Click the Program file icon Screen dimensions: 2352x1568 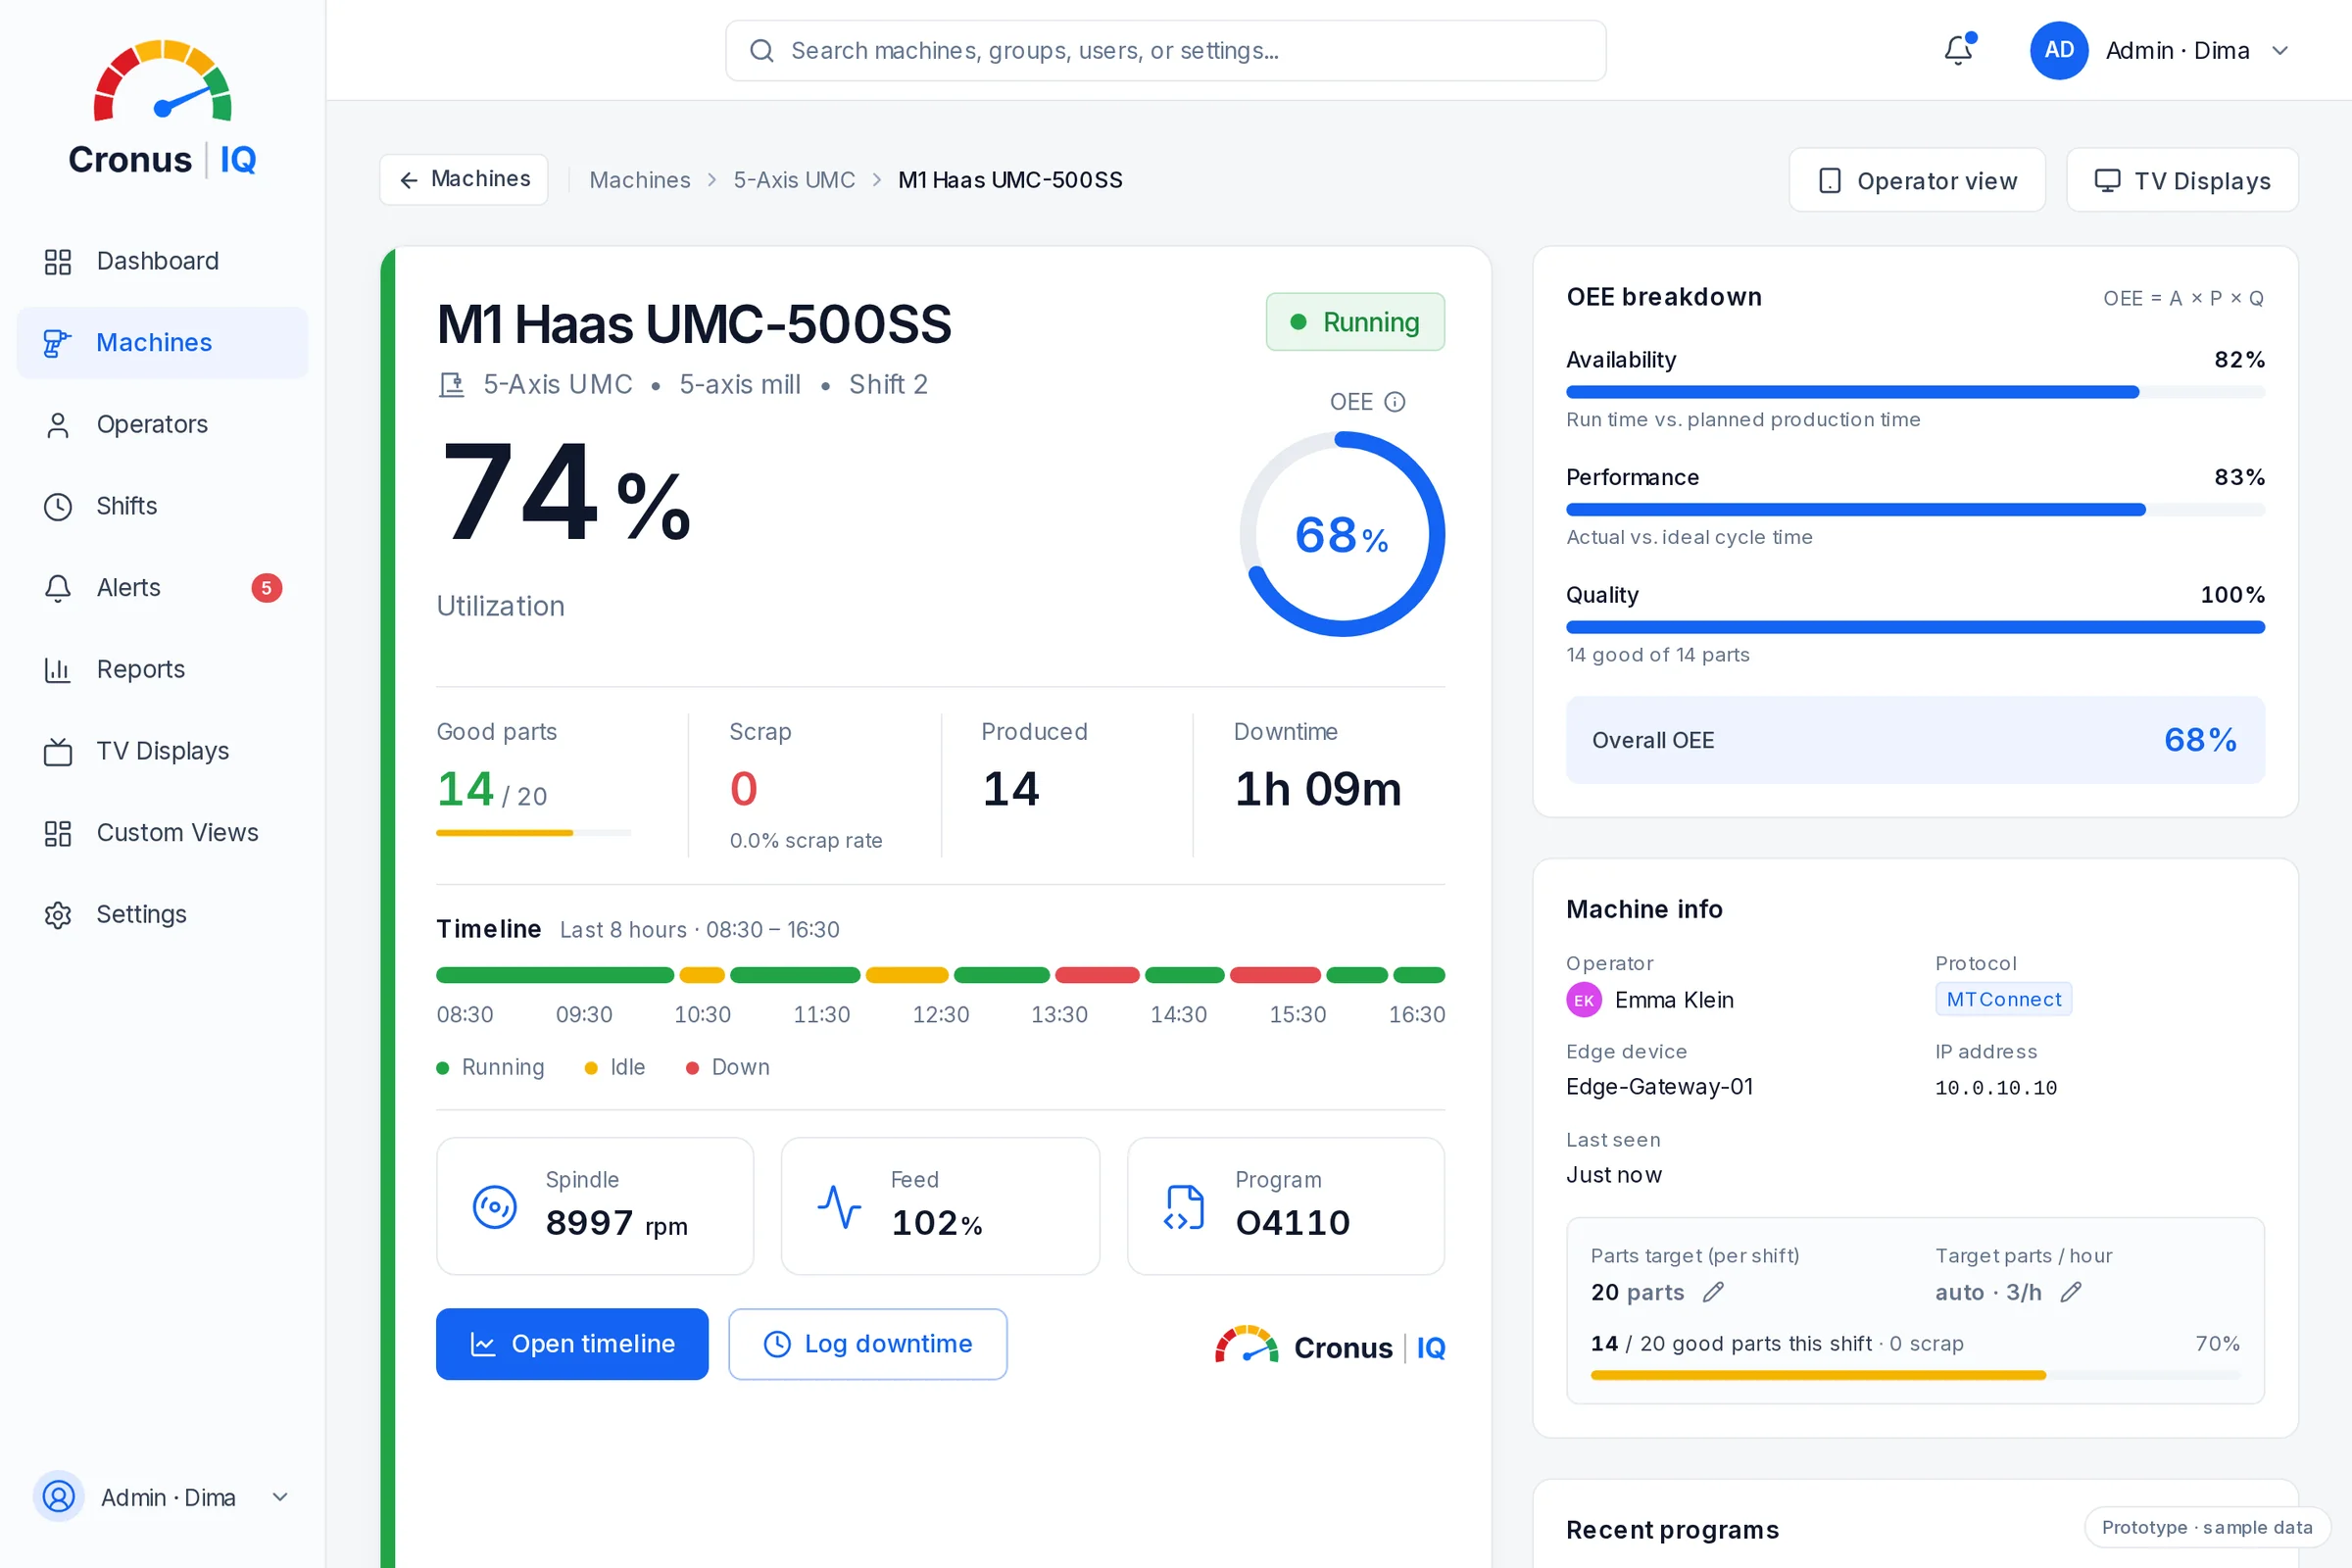pos(1184,1207)
